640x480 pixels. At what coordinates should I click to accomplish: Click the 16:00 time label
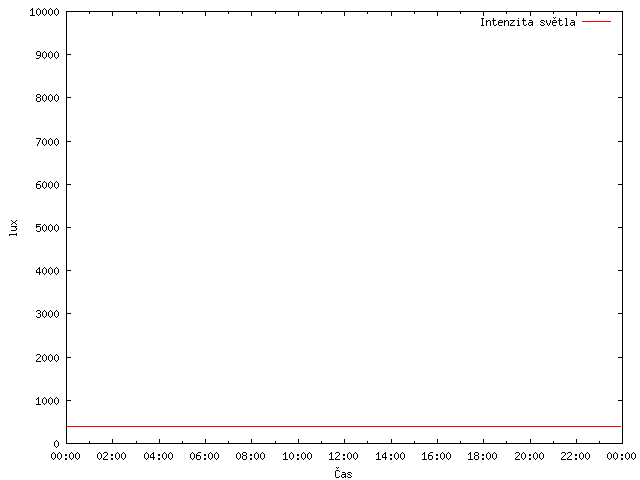point(436,456)
